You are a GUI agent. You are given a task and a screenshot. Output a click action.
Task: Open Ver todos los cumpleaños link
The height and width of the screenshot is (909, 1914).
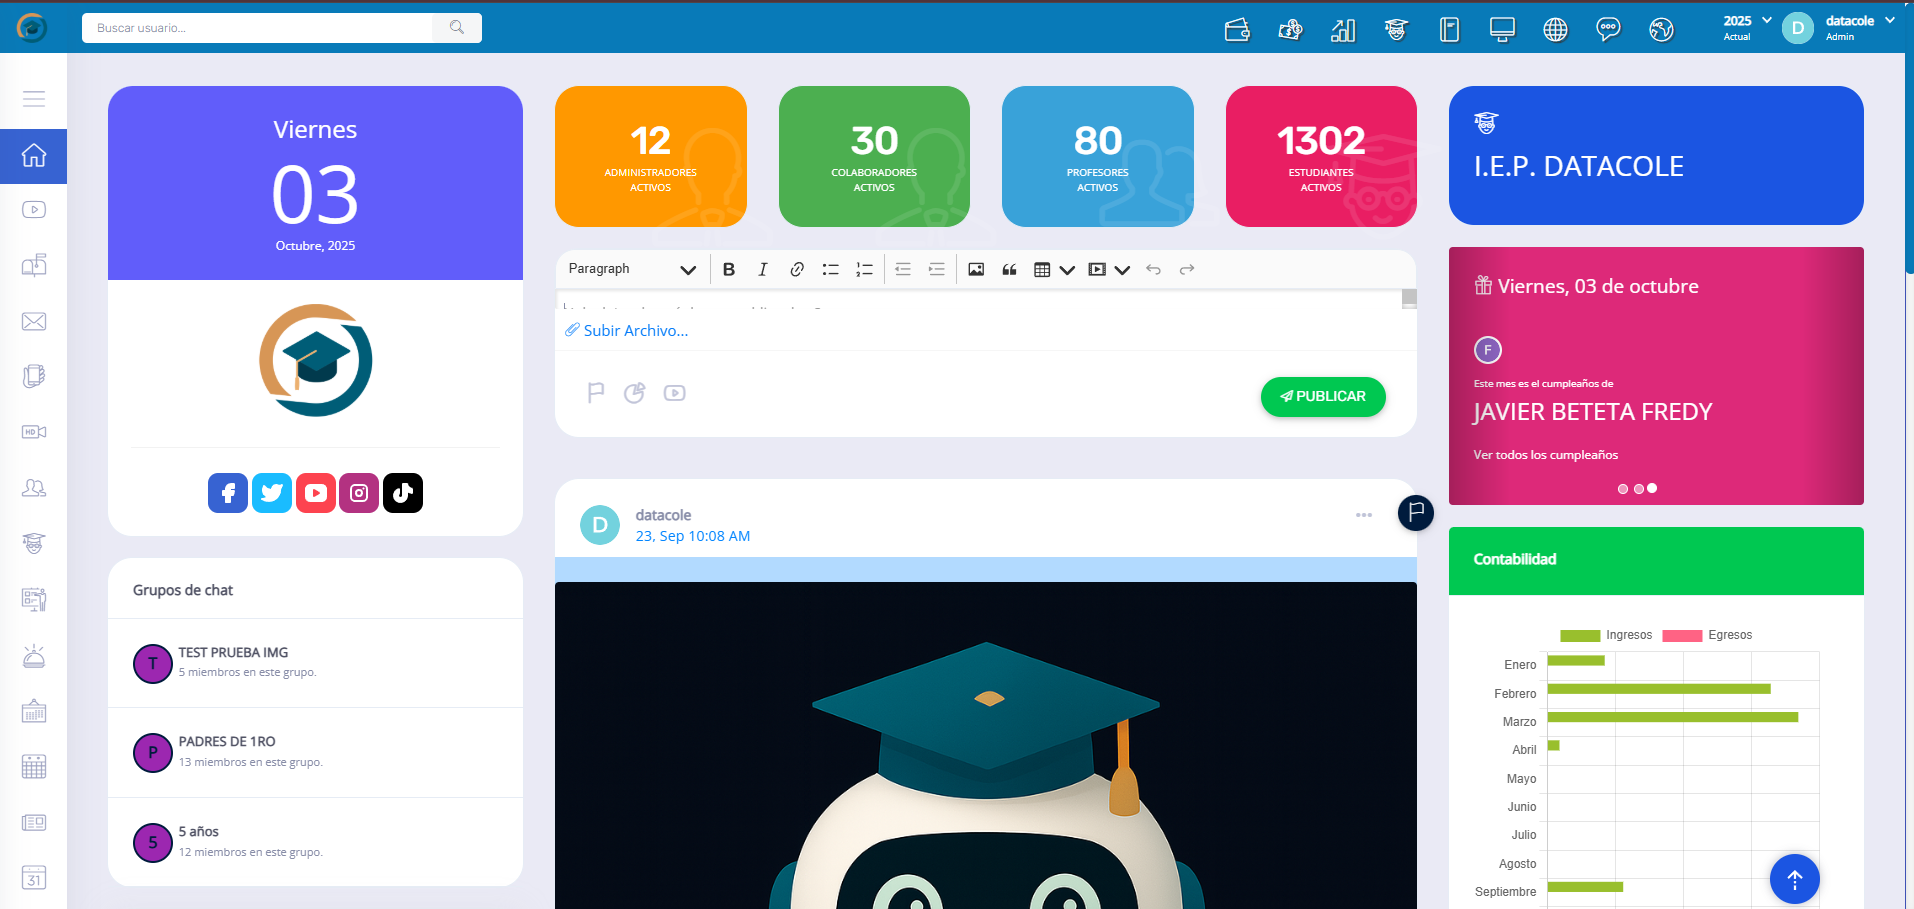point(1545,455)
